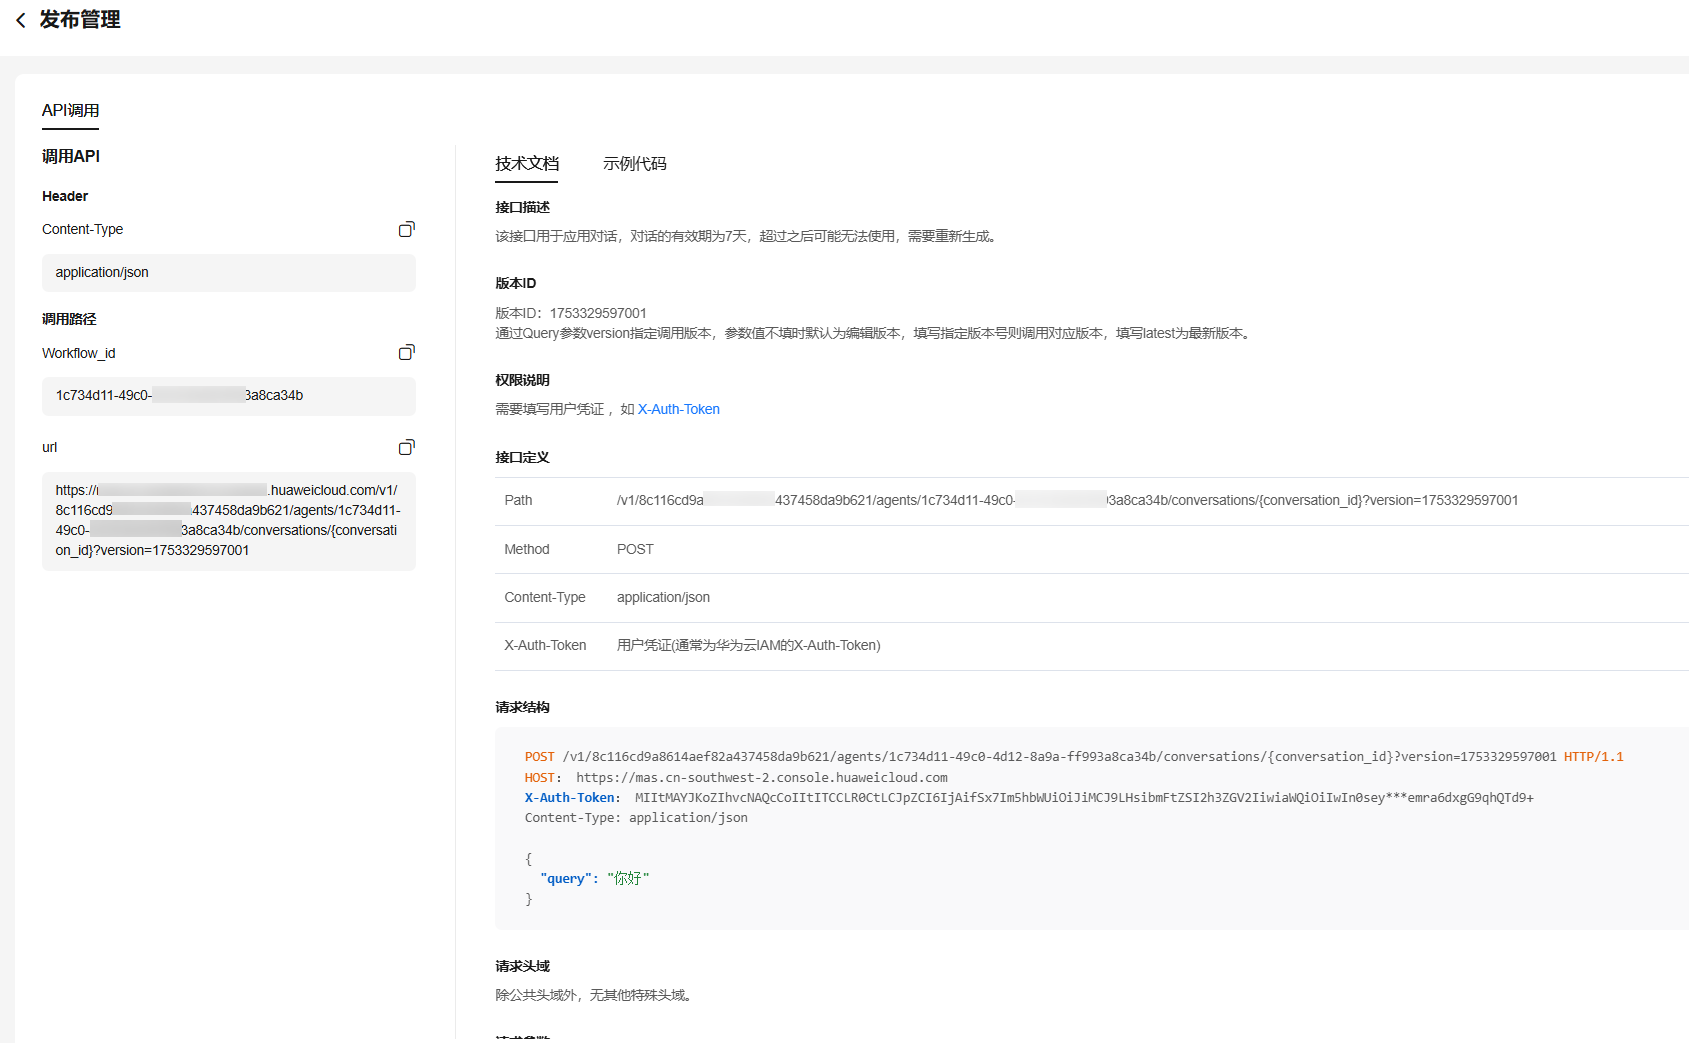The width and height of the screenshot is (1689, 1043).
Task: Click the Workflow_id value box
Action: point(228,396)
